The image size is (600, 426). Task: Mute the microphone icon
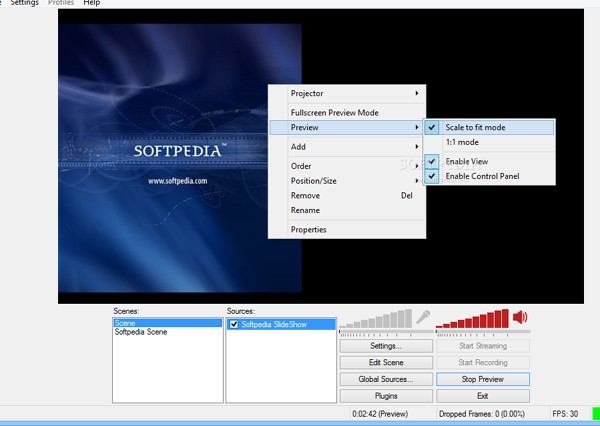coord(423,317)
